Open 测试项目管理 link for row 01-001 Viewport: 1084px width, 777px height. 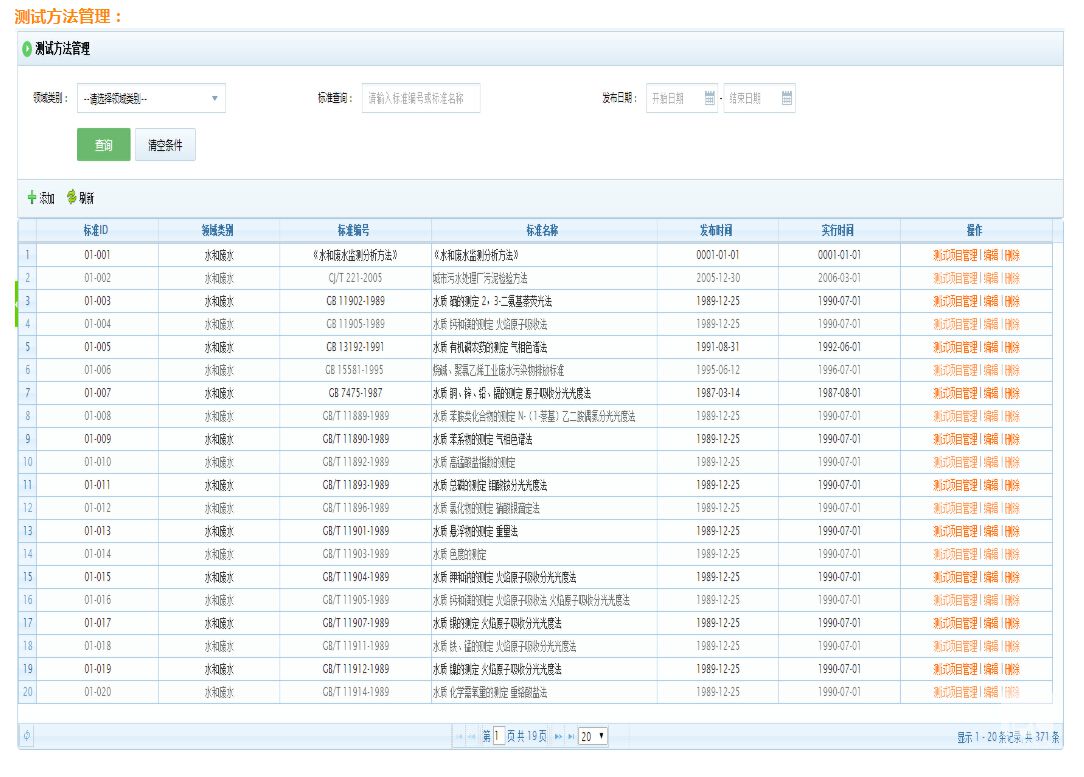pyautogui.click(x=955, y=255)
